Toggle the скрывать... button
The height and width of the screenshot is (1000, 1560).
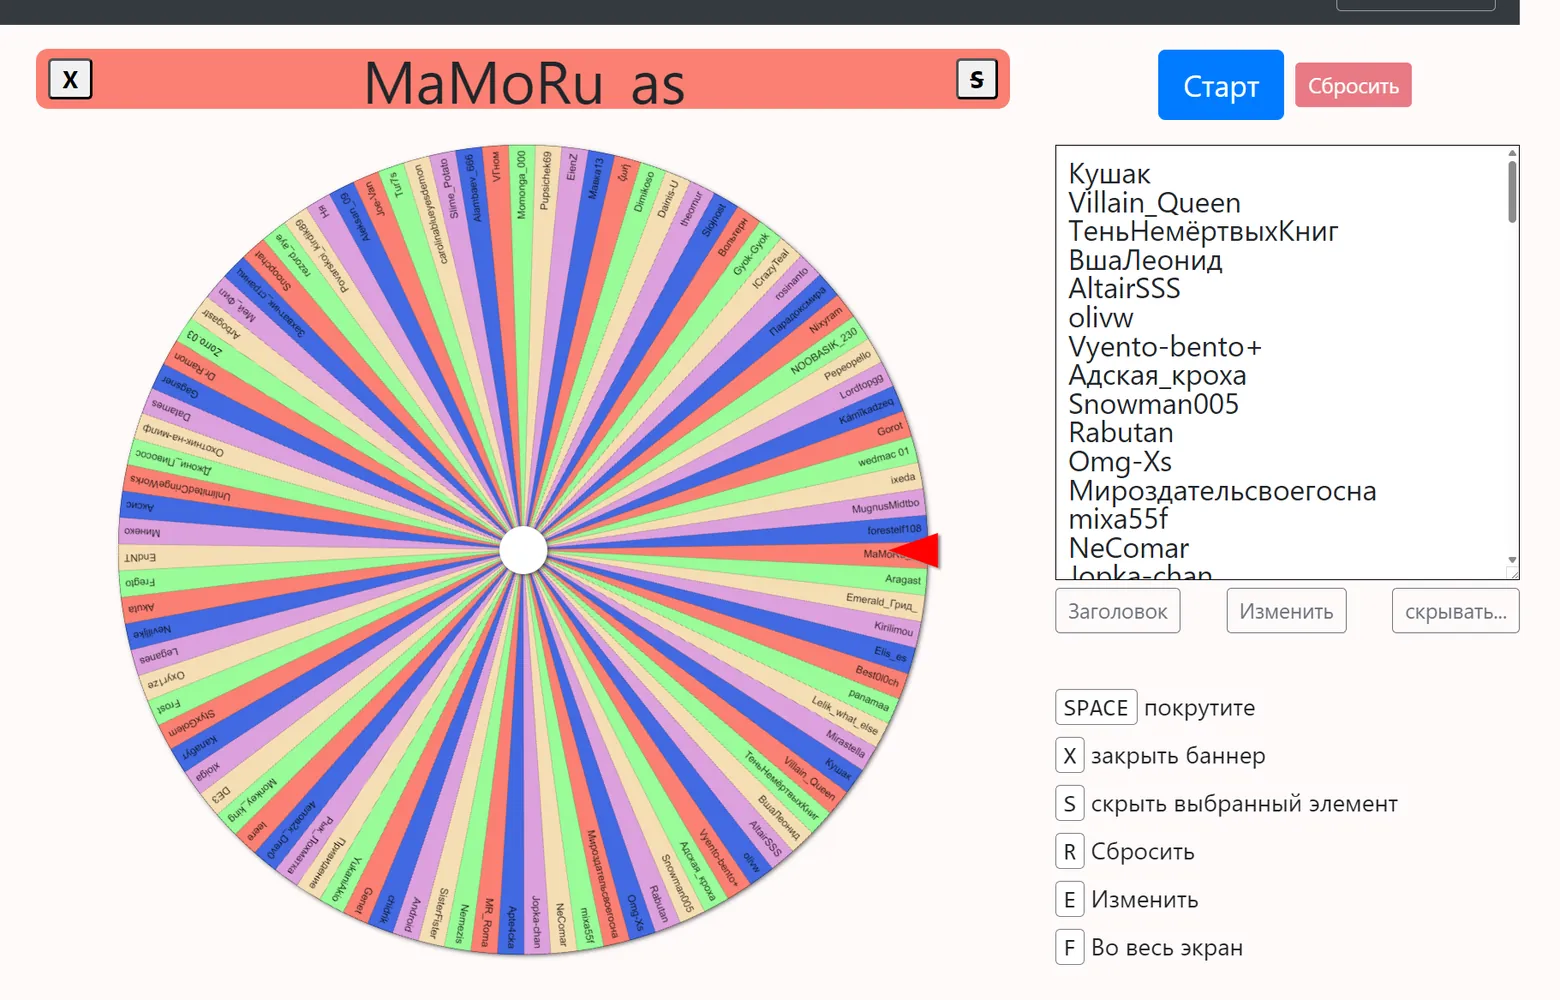click(x=1455, y=611)
